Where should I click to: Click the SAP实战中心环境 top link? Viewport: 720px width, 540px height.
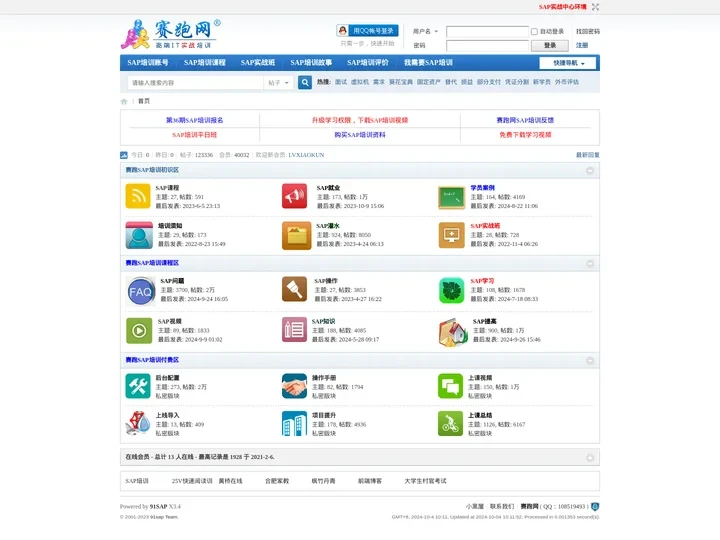(562, 7)
